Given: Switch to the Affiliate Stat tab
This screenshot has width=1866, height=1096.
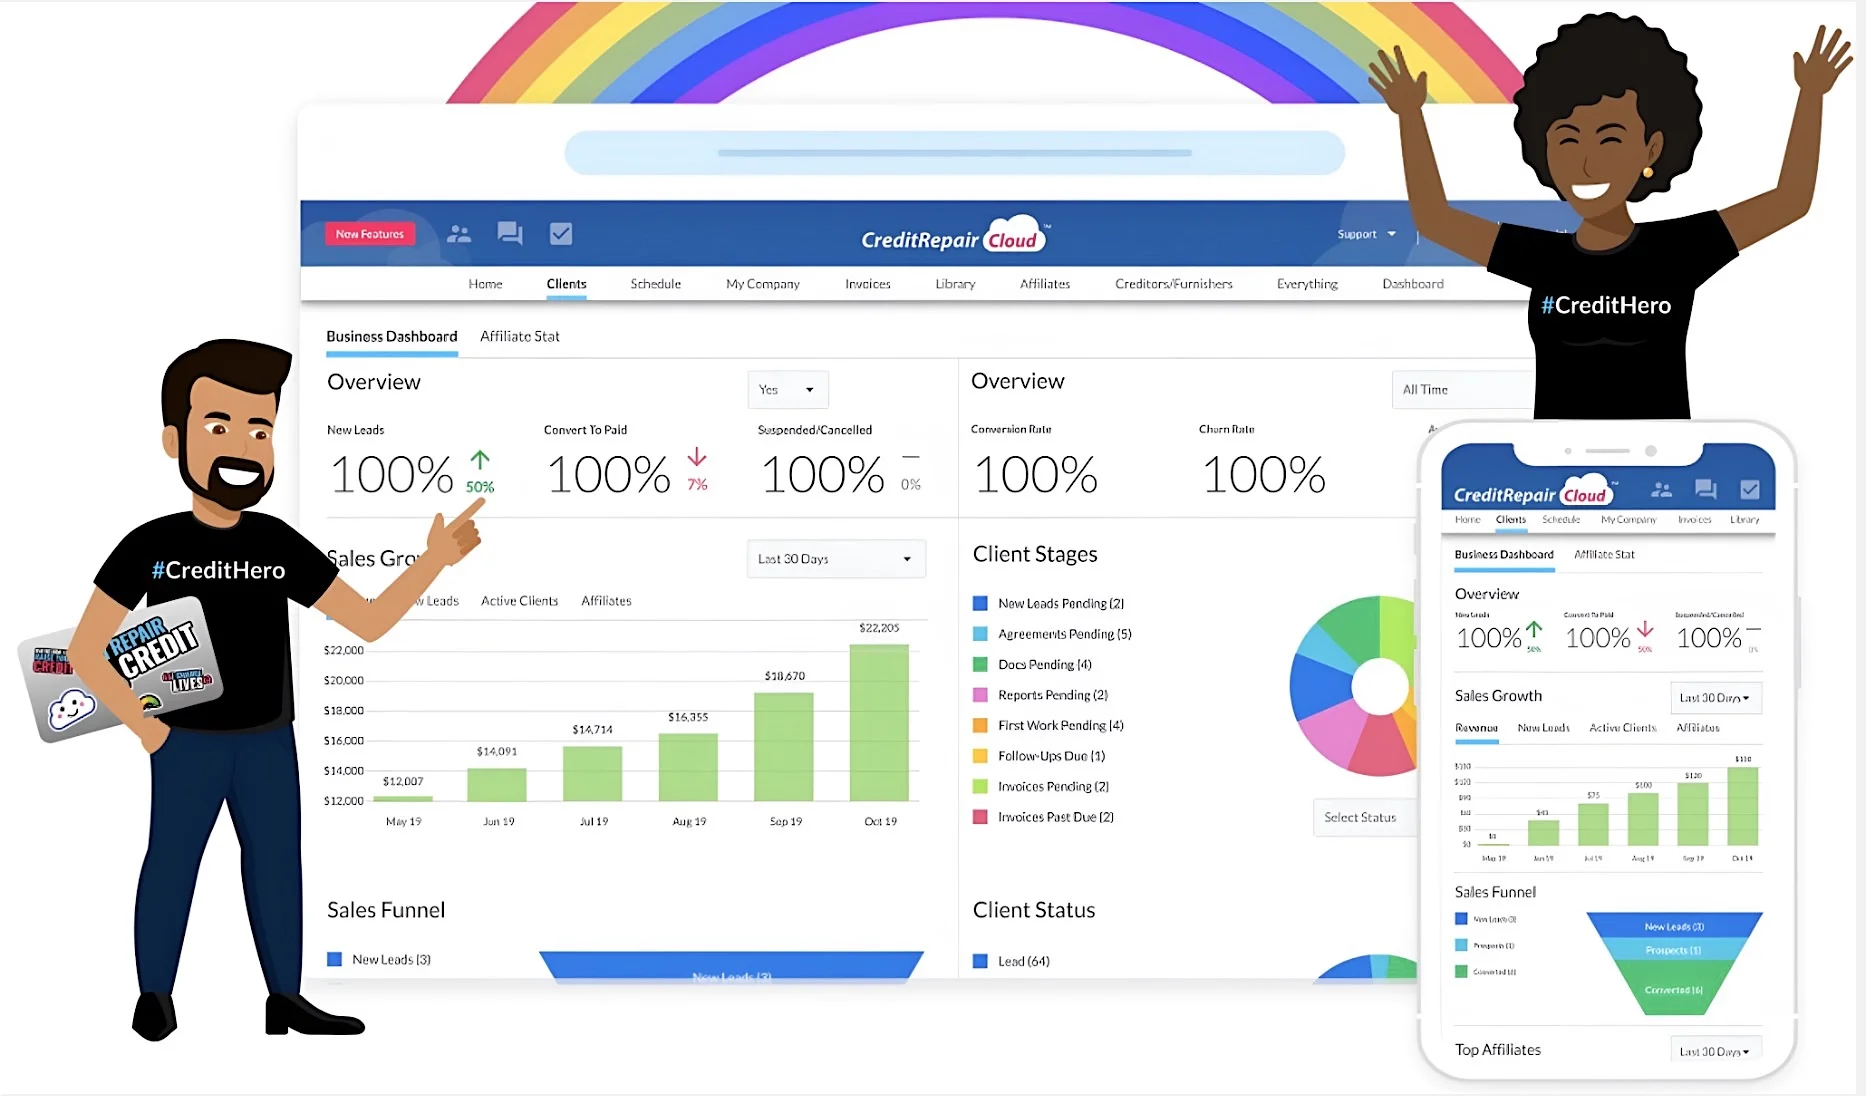Looking at the screenshot, I should click(x=520, y=337).
